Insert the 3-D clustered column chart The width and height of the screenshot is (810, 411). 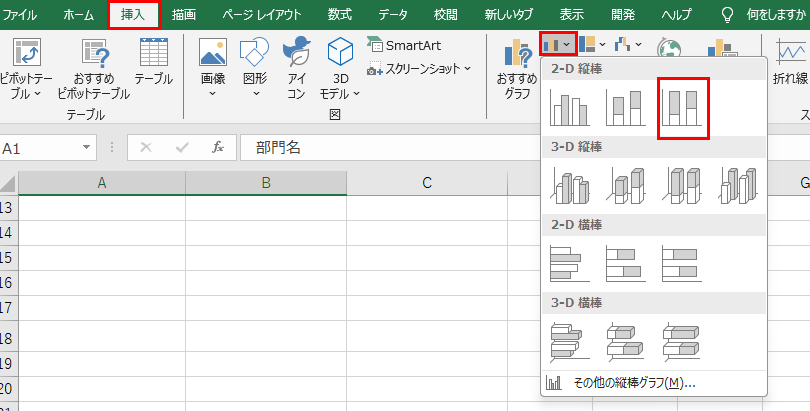(x=571, y=185)
